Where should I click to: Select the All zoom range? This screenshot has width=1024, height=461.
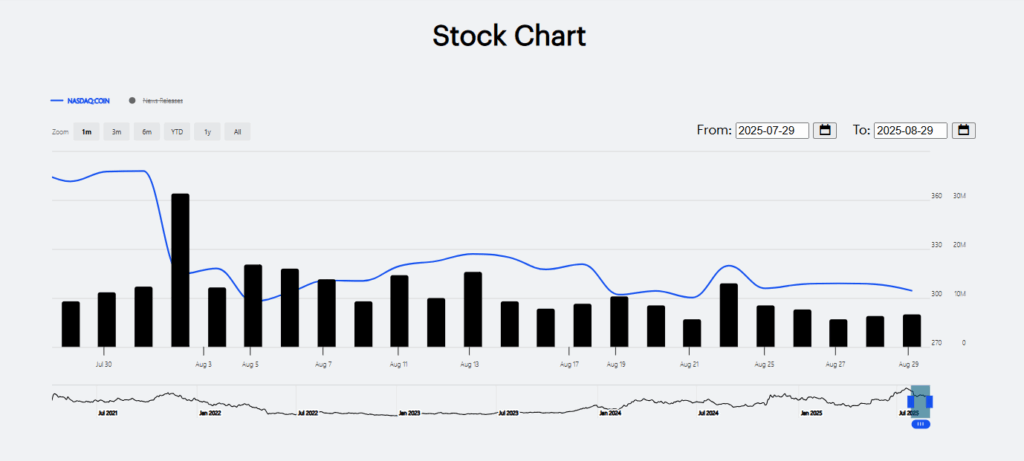coord(238,132)
